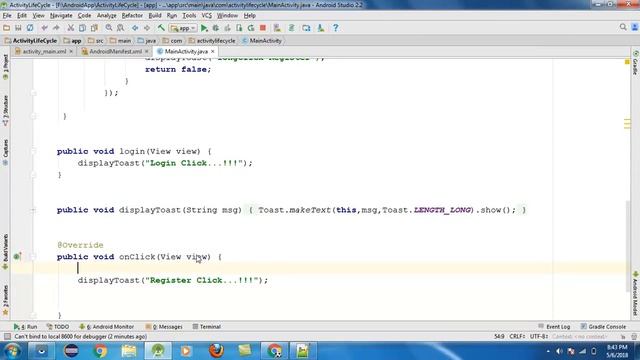
Task: Close the AndroidManifest.xml tab
Action: pyautogui.click(x=147, y=51)
